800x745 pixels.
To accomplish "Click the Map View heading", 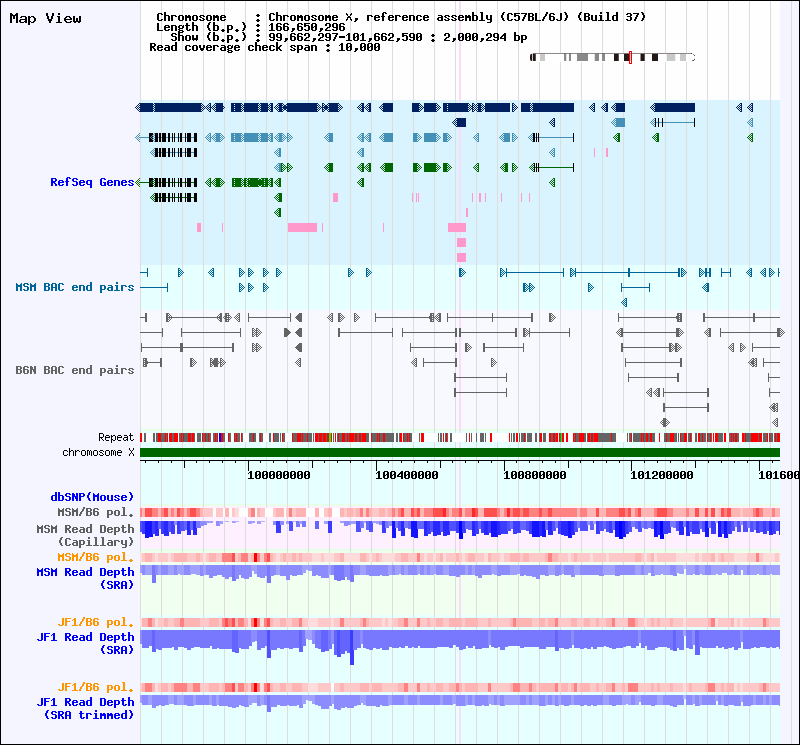I will tap(45, 19).
